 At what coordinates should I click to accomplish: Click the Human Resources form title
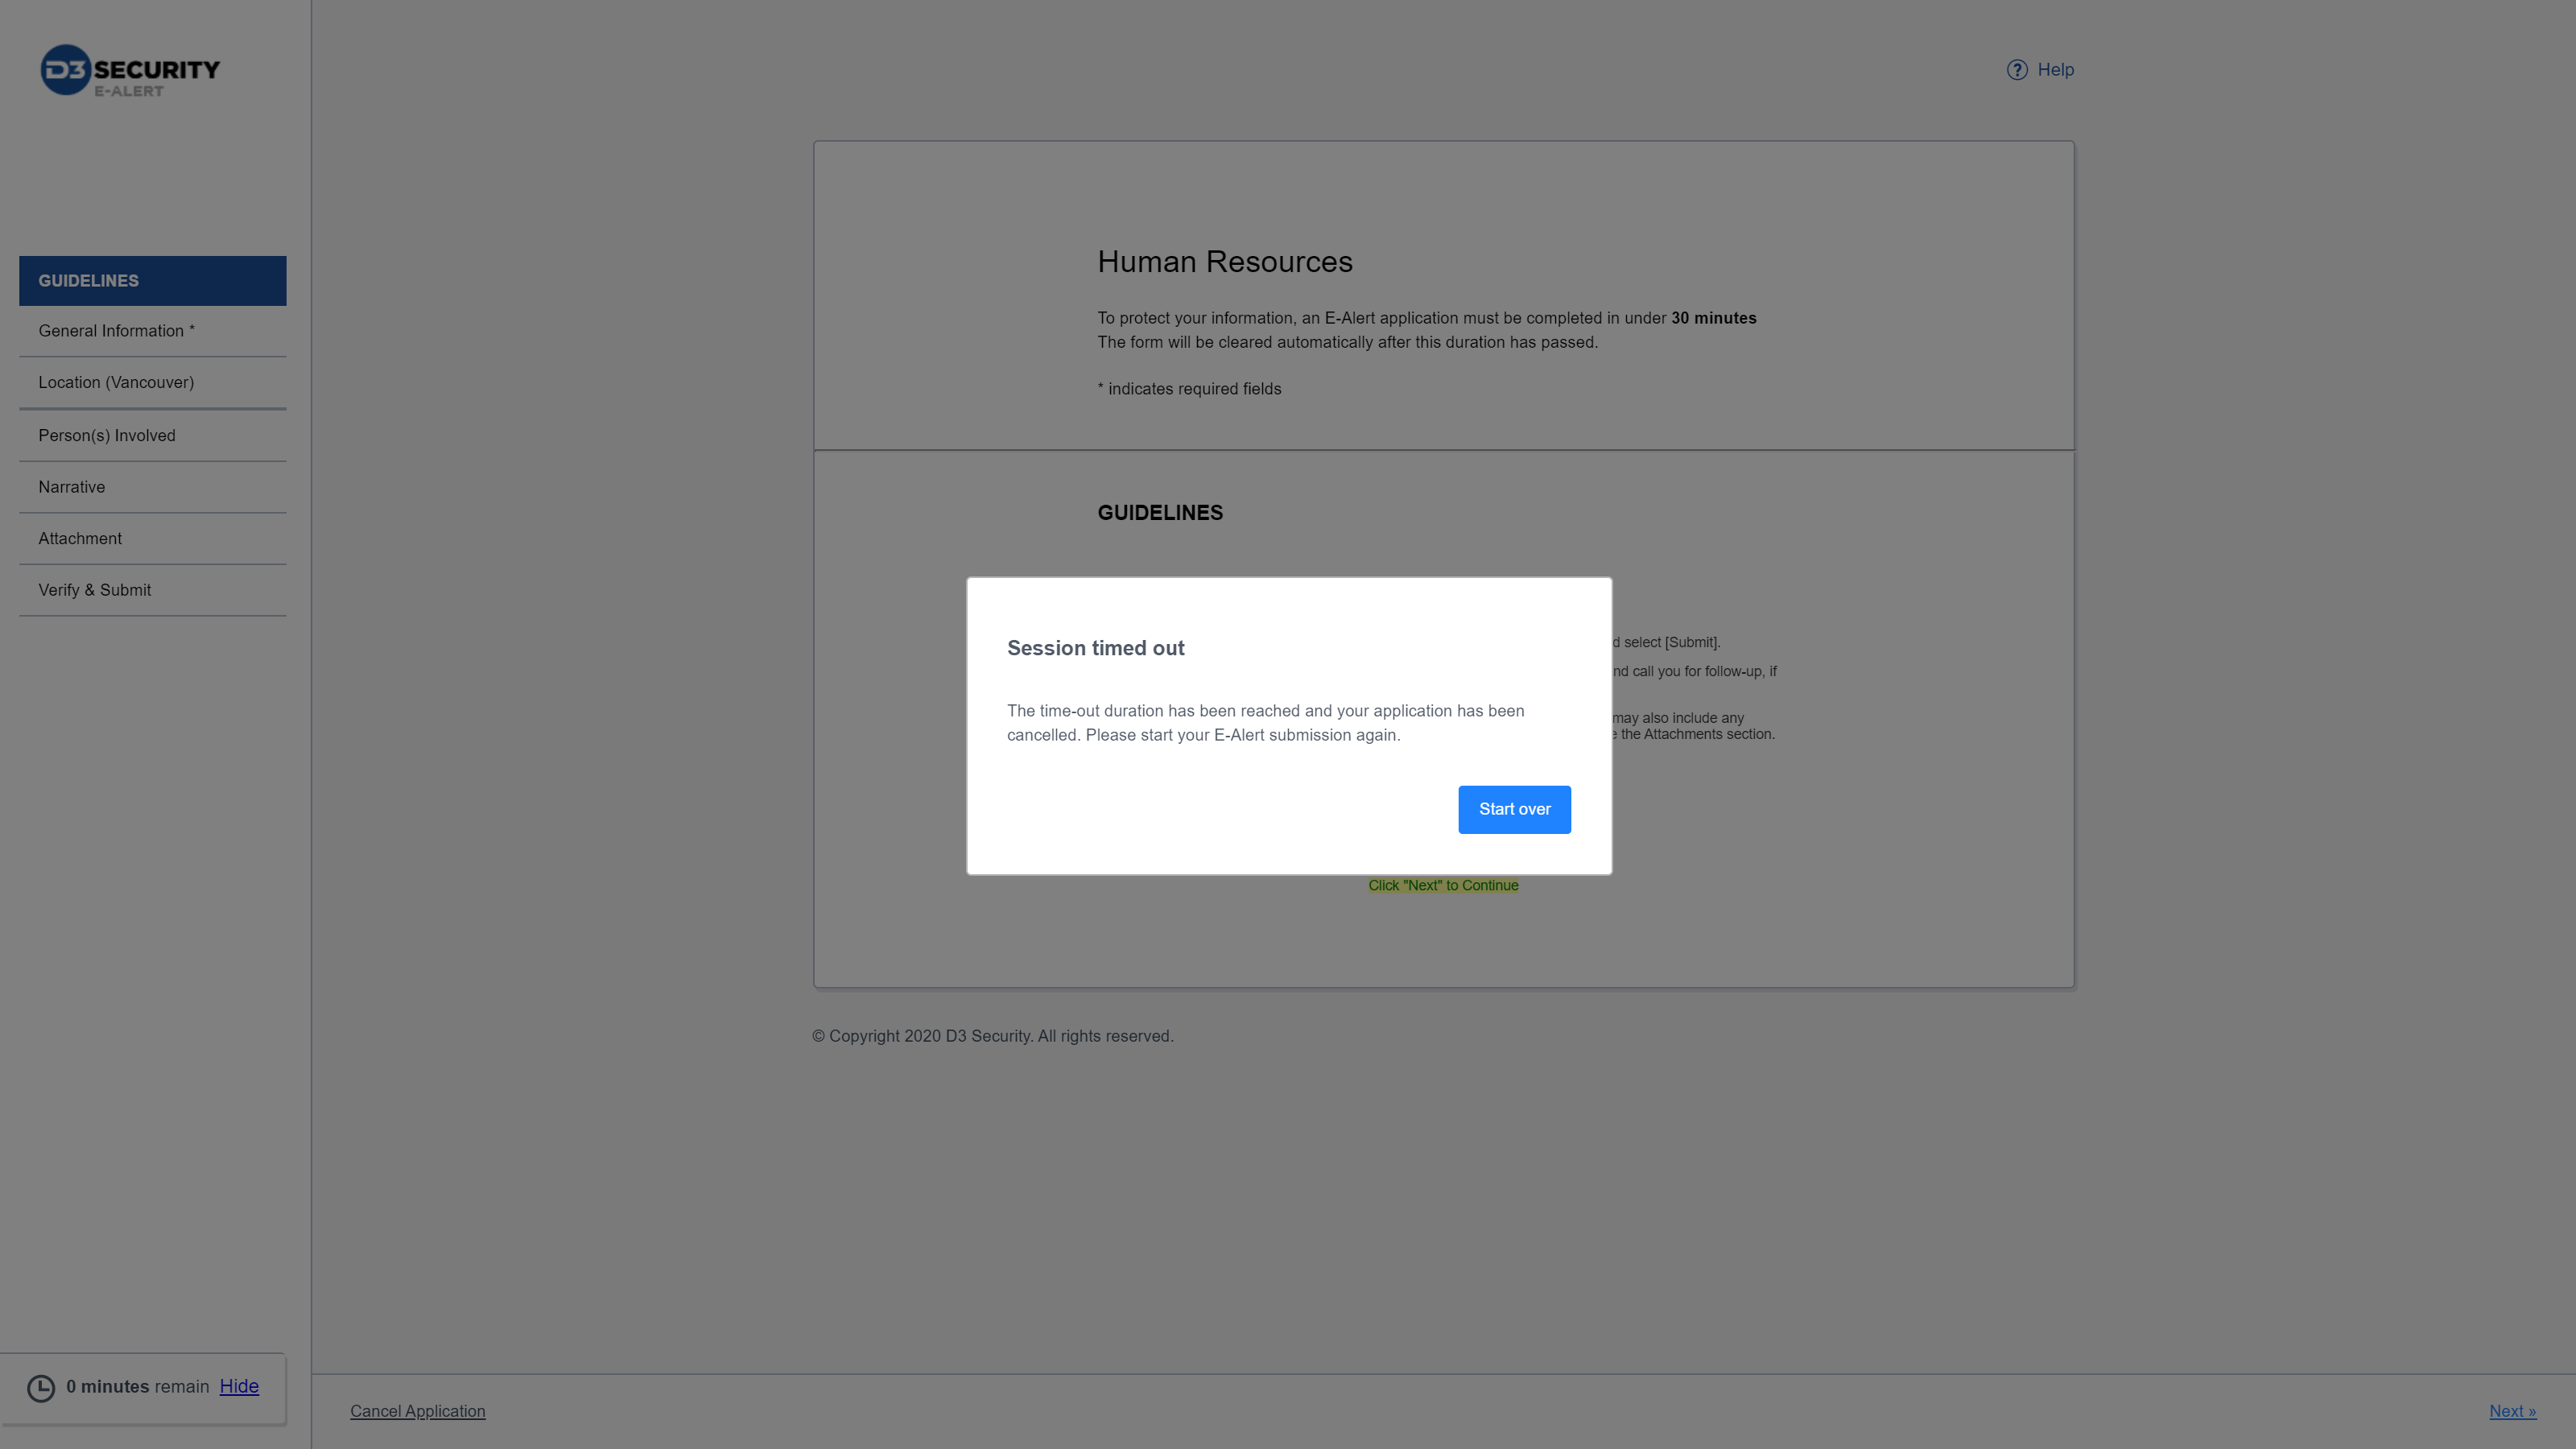tap(1224, 262)
